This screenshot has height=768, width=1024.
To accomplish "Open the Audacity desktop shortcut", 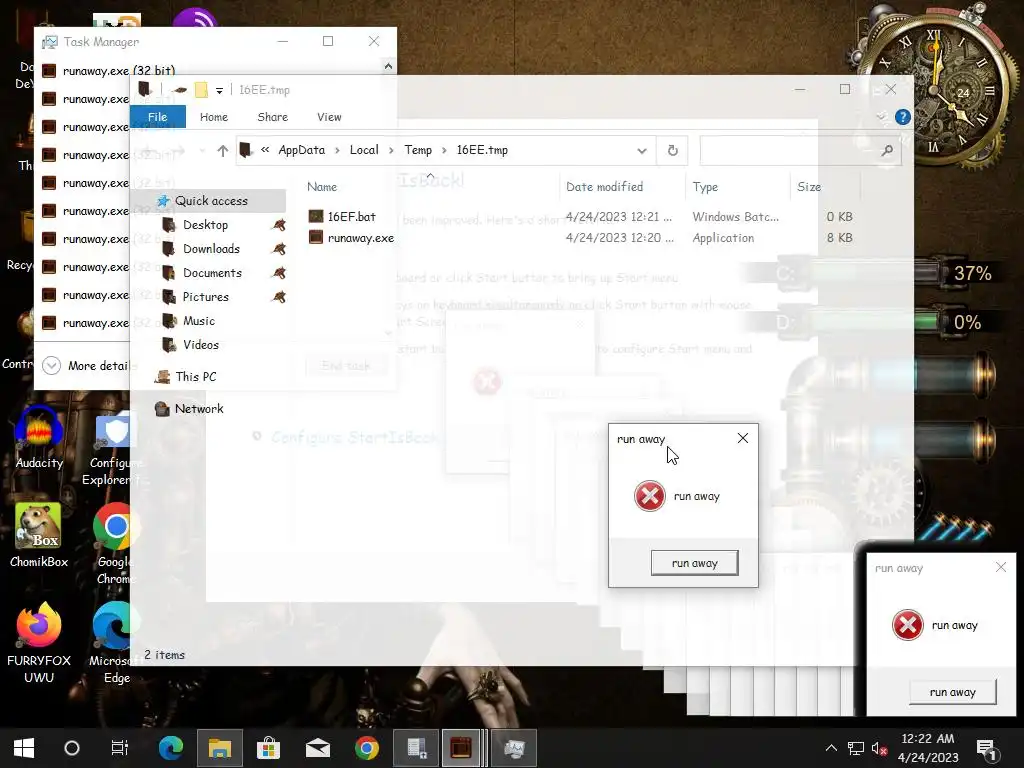I will point(39,438).
